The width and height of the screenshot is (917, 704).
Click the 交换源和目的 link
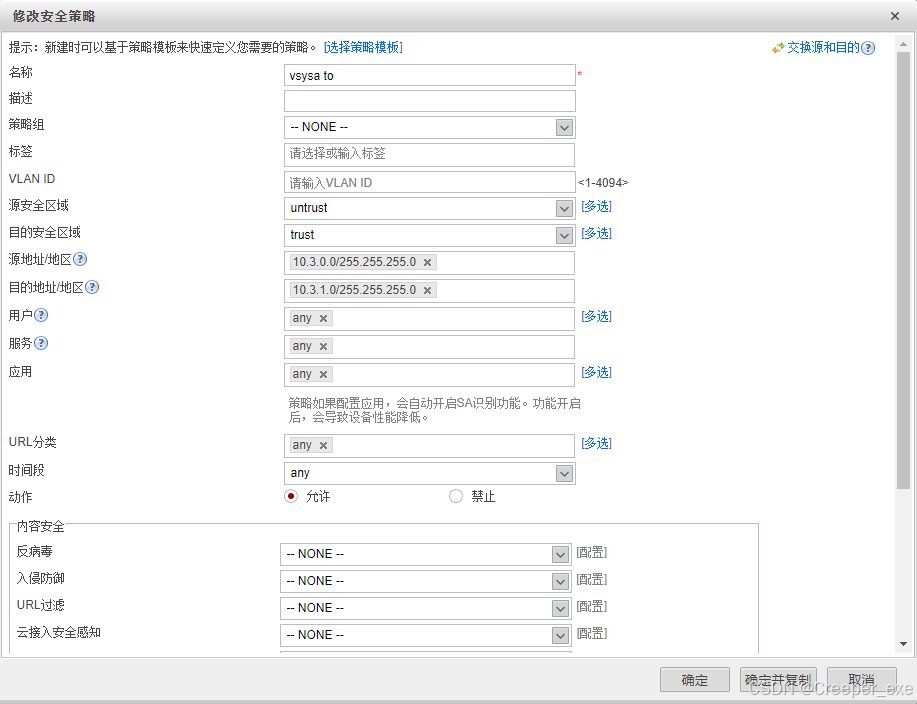pyautogui.click(x=823, y=47)
